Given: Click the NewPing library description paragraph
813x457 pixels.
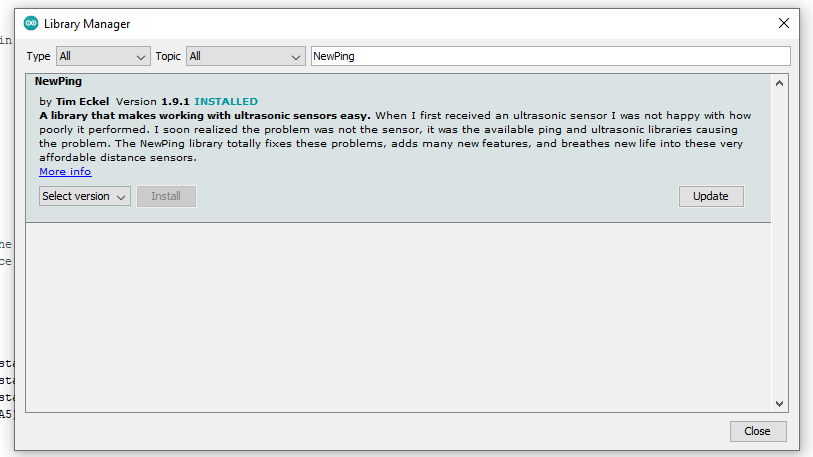Looking at the screenshot, I should click(x=395, y=136).
